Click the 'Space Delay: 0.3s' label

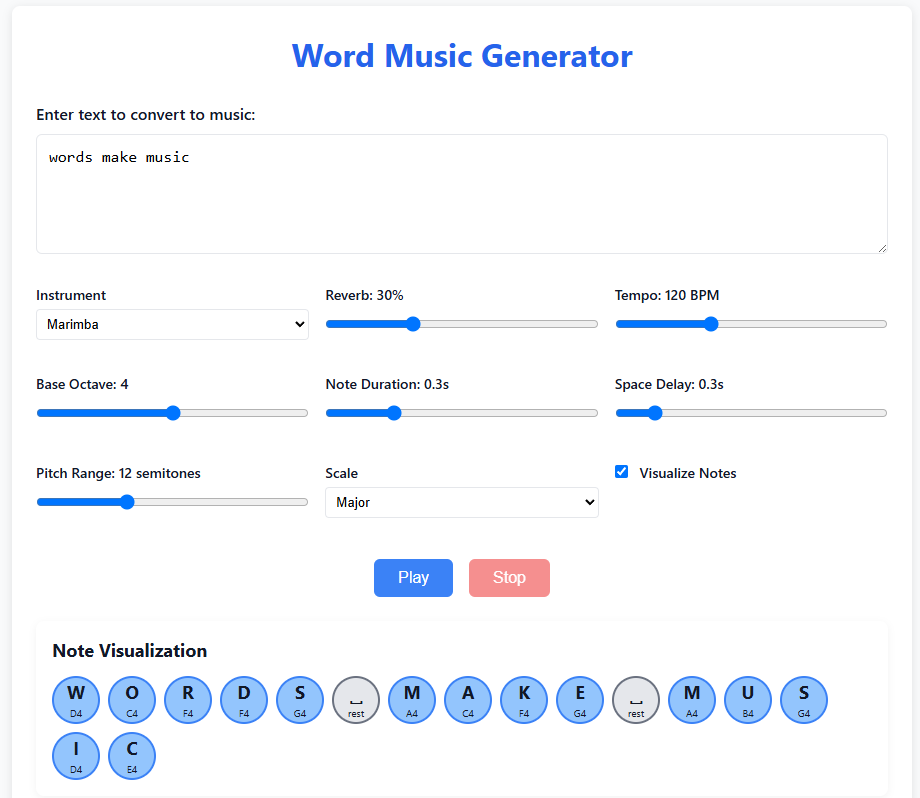tap(669, 384)
